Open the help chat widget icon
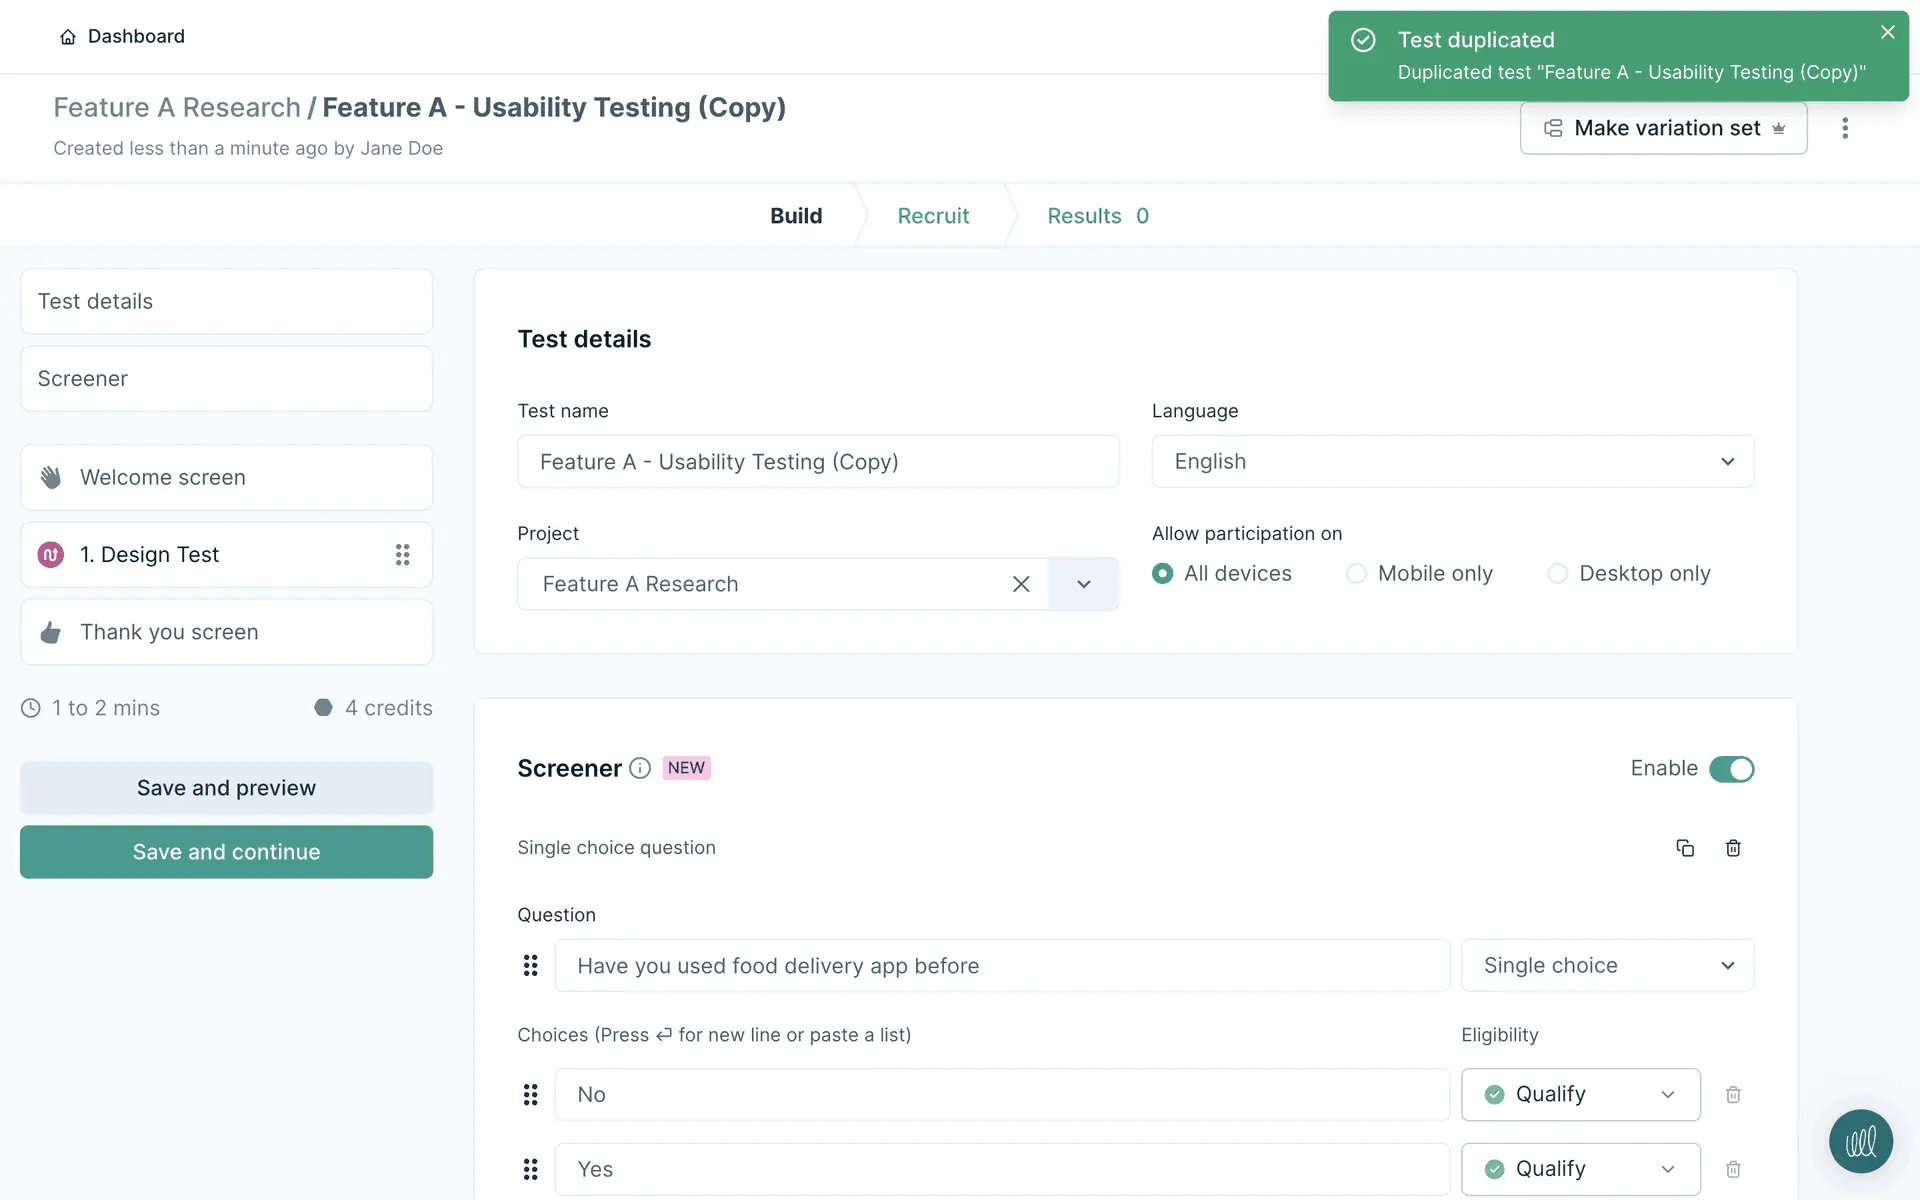 pos(1860,1141)
